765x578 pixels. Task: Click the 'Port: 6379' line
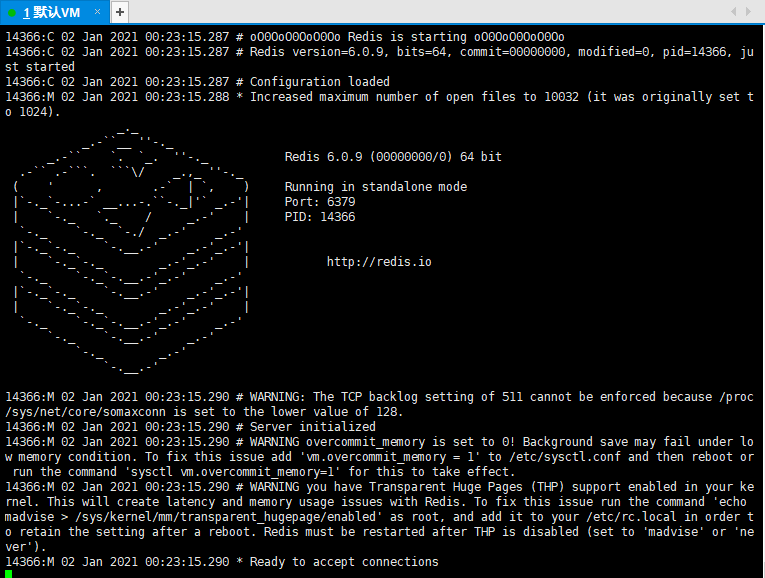pos(320,202)
